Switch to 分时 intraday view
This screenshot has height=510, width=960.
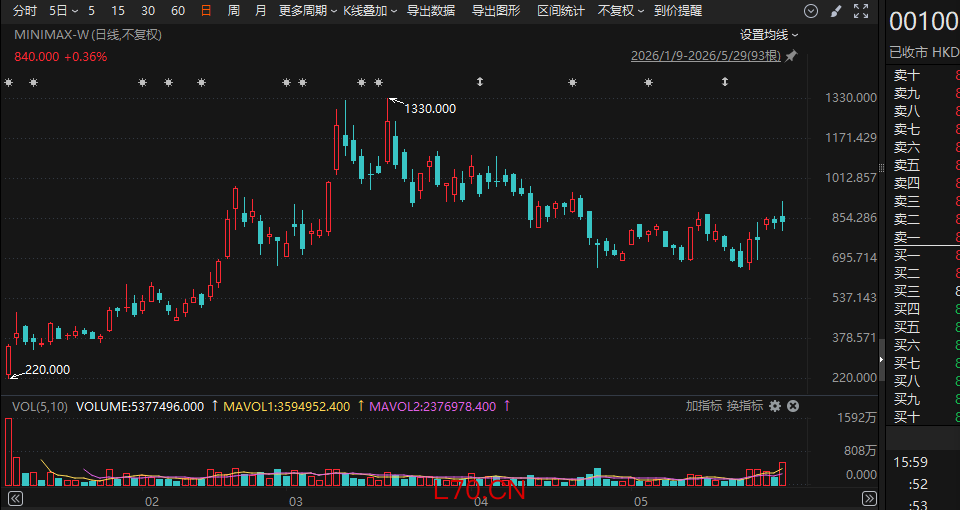[x=25, y=11]
